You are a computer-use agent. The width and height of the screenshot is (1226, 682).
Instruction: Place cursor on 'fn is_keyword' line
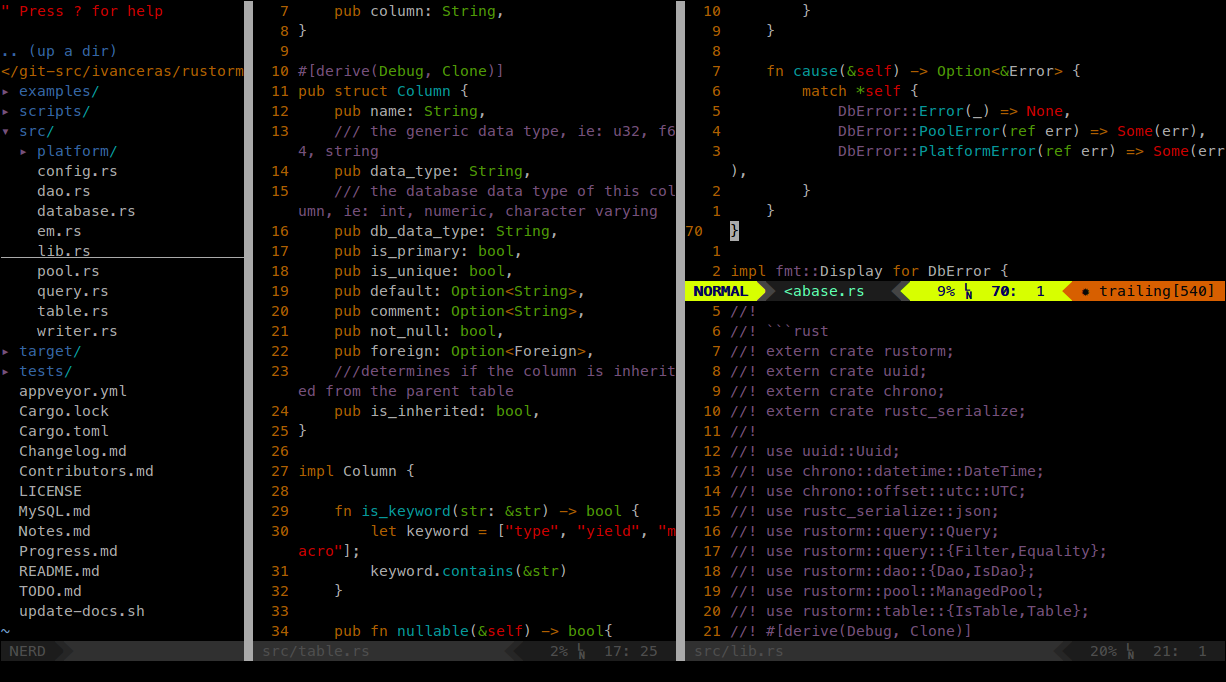pyautogui.click(x=487, y=511)
